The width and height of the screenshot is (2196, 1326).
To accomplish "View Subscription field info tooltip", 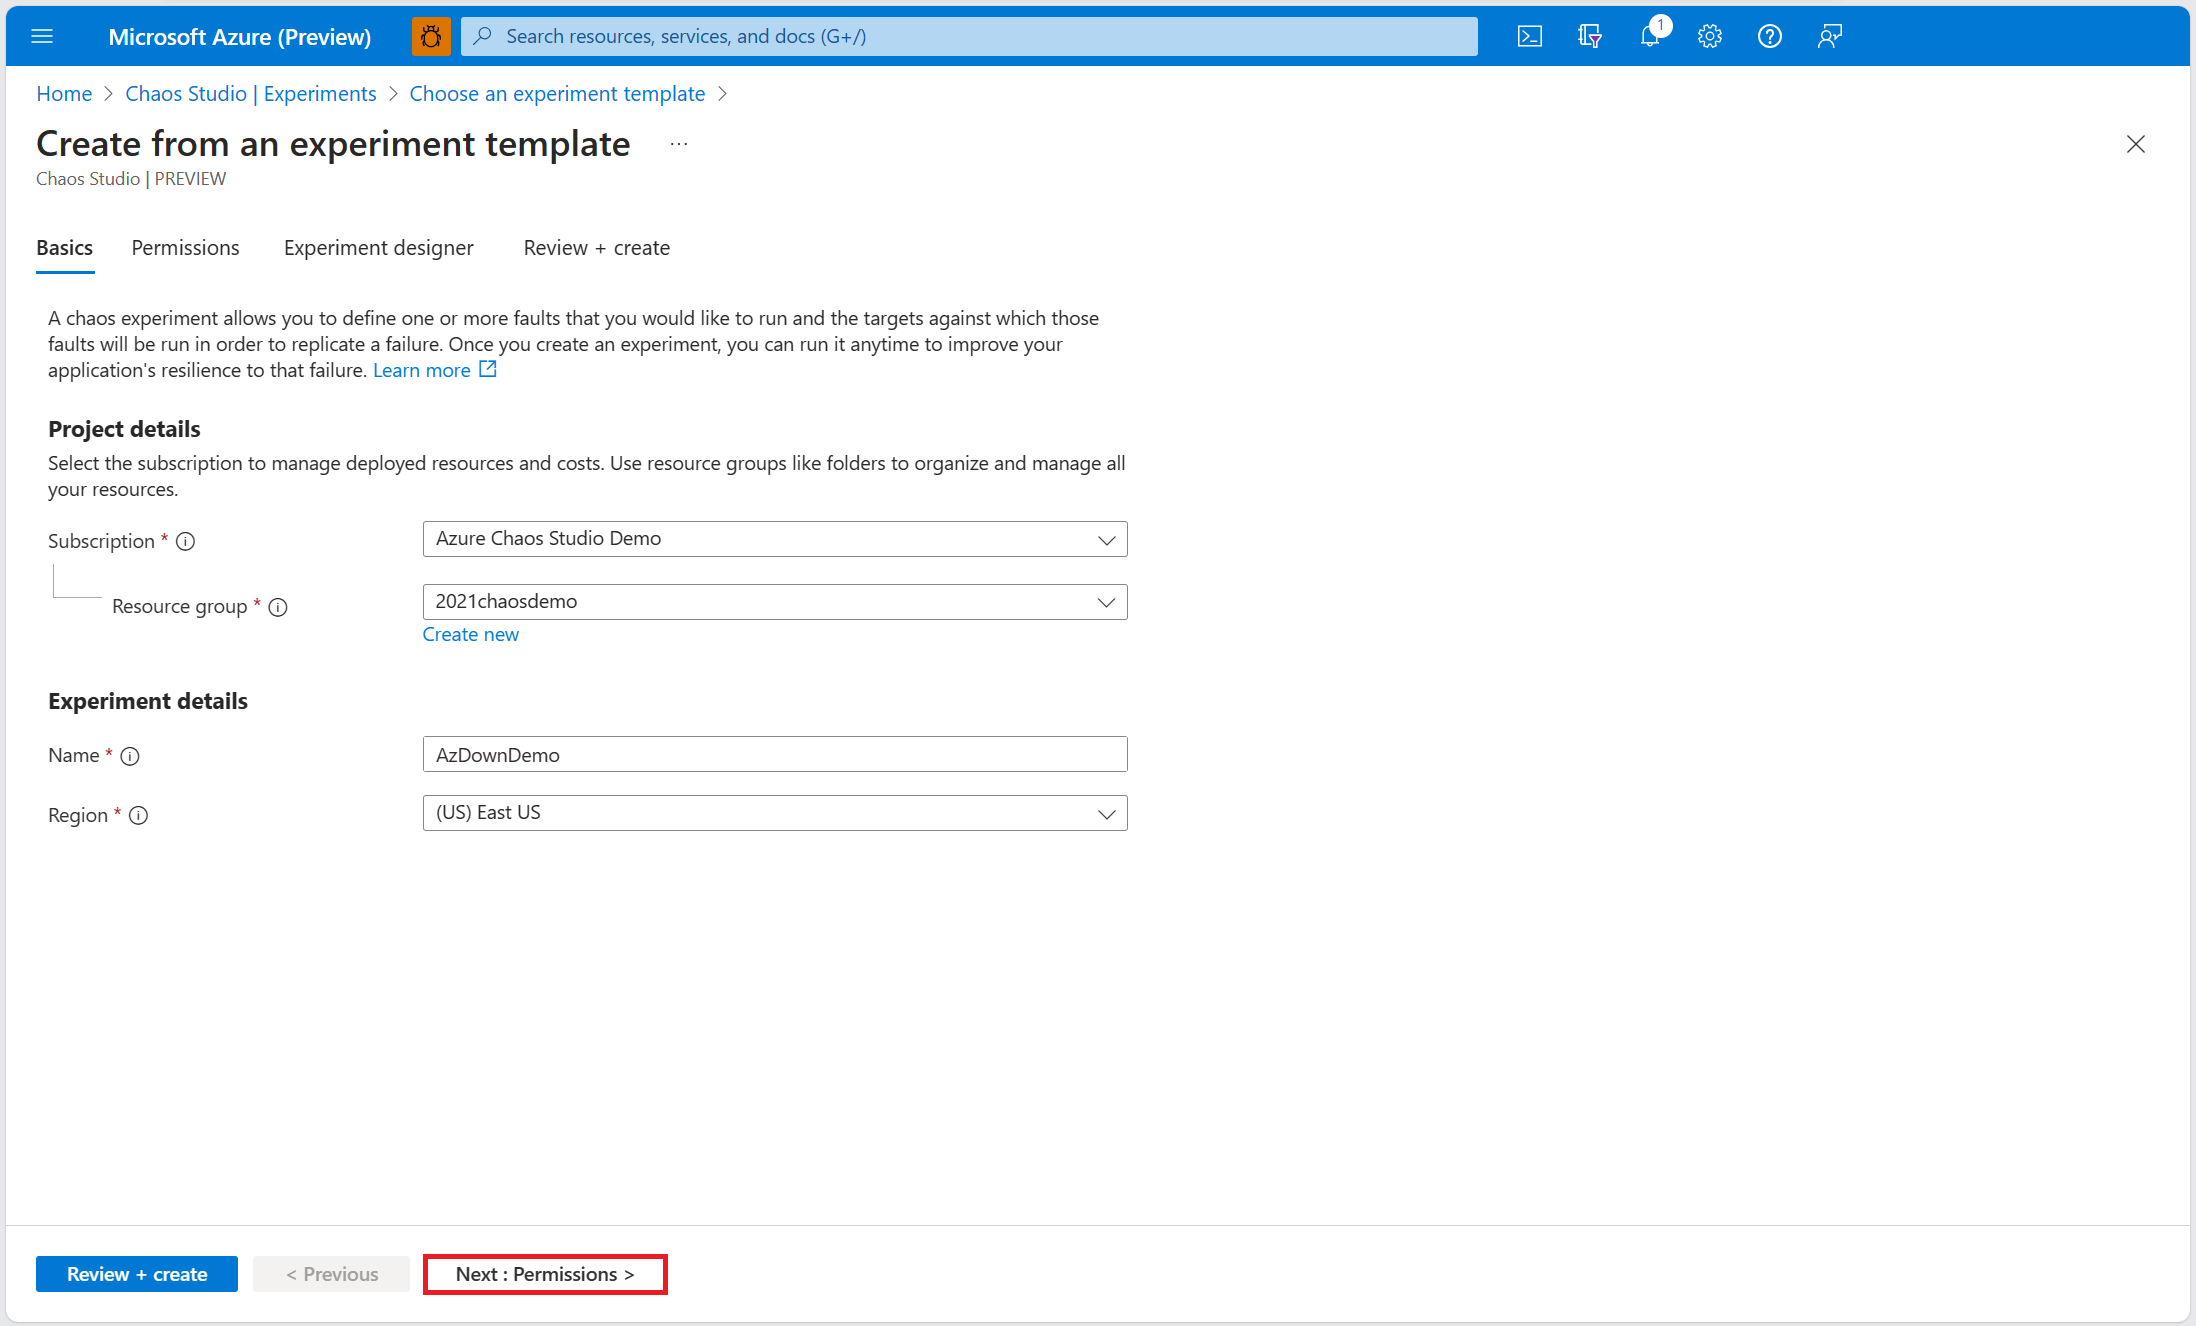I will pyautogui.click(x=186, y=542).
